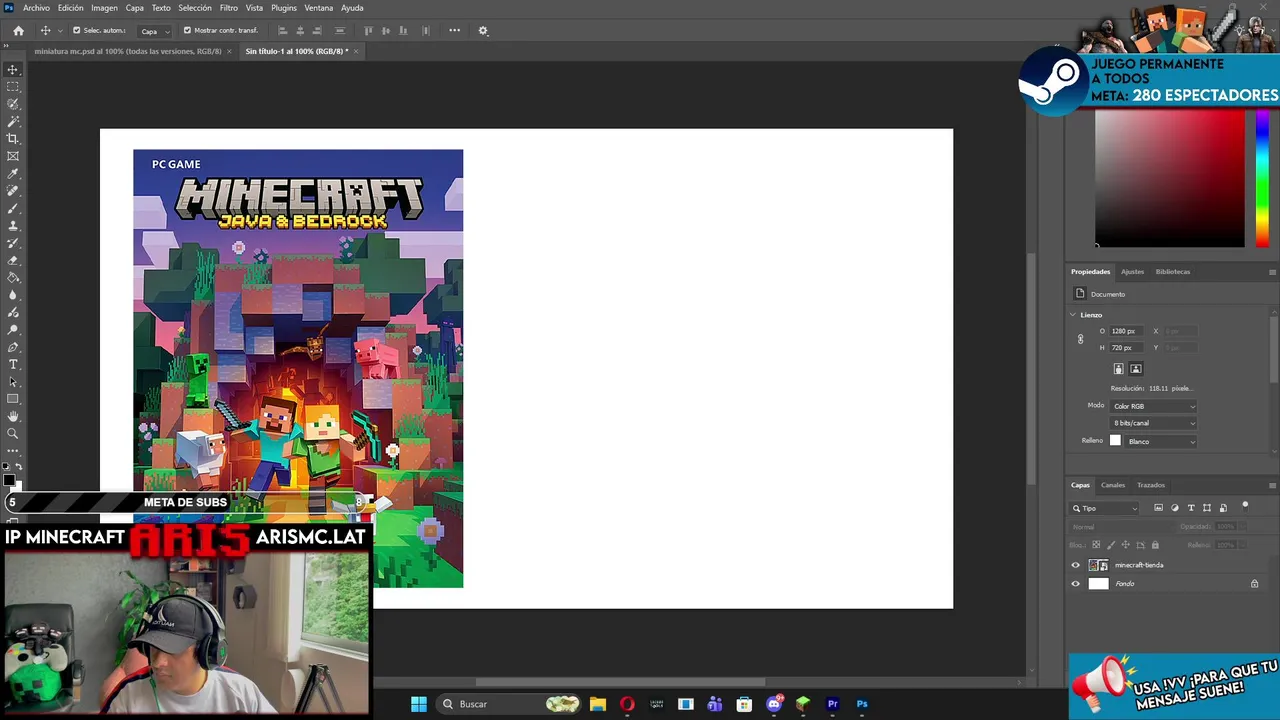Select the Rectangular Marquee tool
The height and width of the screenshot is (720, 1280).
[x=13, y=87]
